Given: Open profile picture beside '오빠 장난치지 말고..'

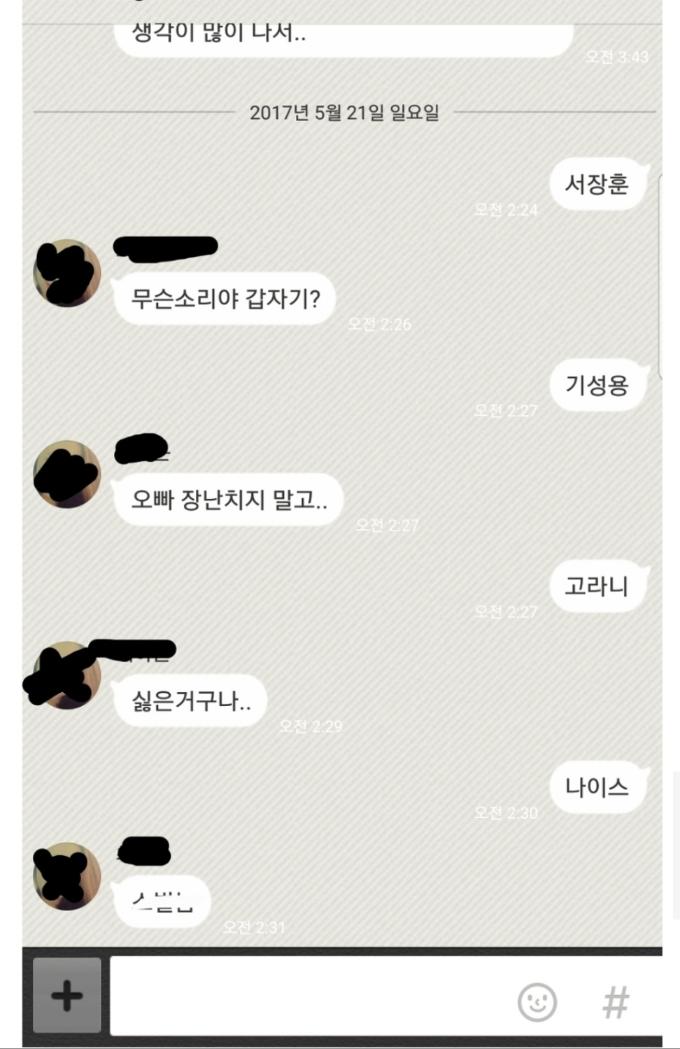Looking at the screenshot, I should pyautogui.click(x=67, y=474).
